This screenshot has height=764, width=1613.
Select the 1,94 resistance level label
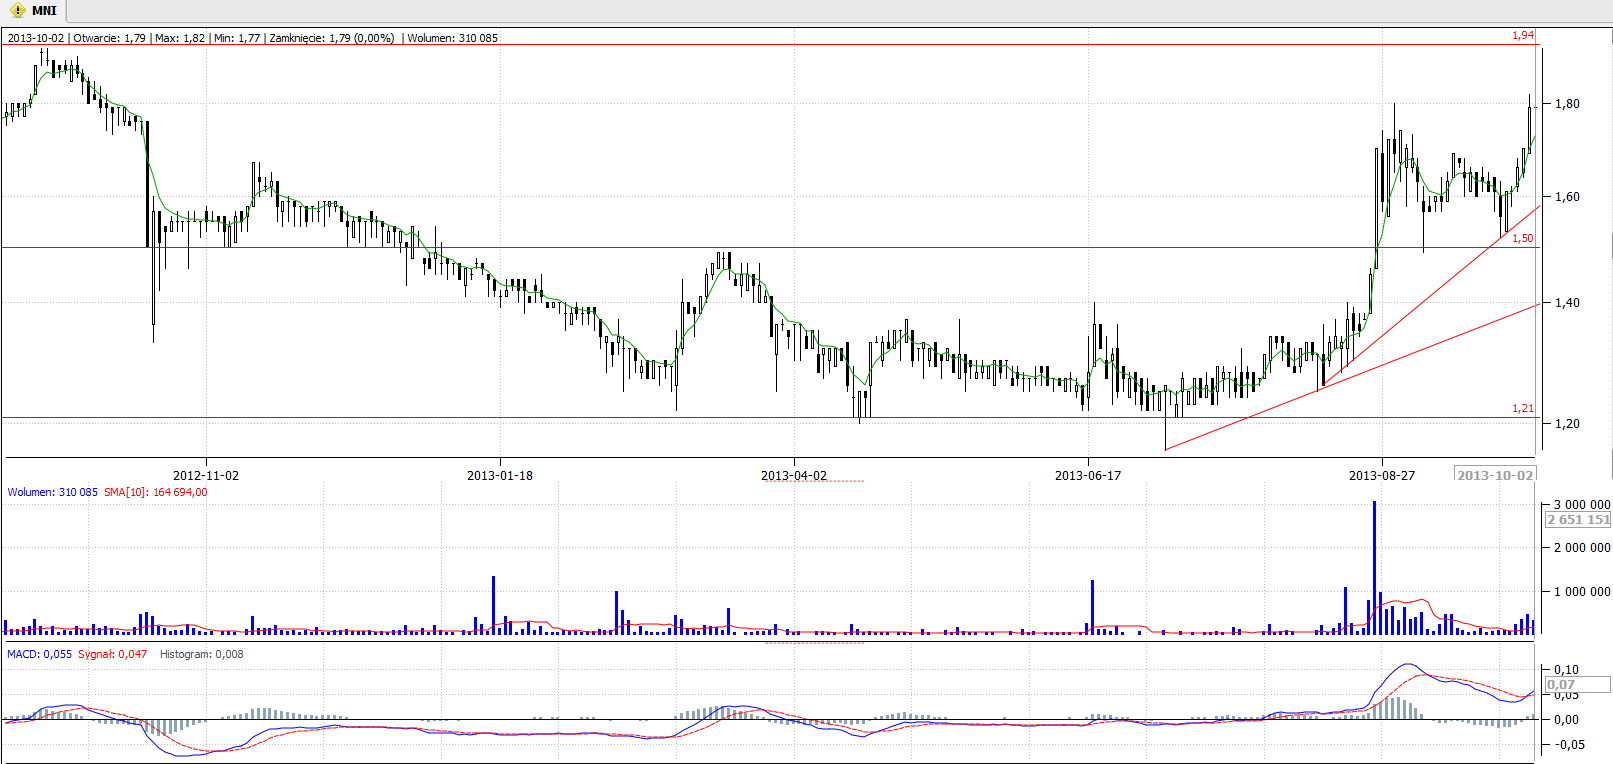pos(1522,35)
